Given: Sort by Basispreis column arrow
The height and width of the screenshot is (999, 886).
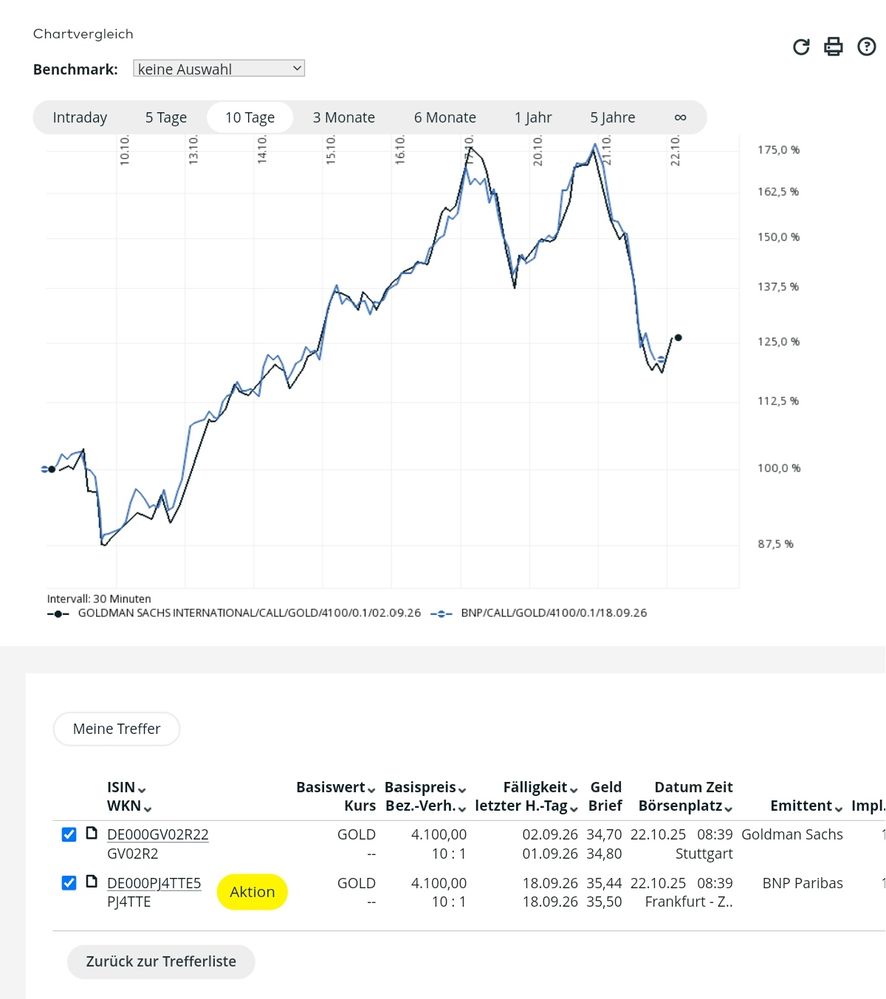Looking at the screenshot, I should click(462, 790).
